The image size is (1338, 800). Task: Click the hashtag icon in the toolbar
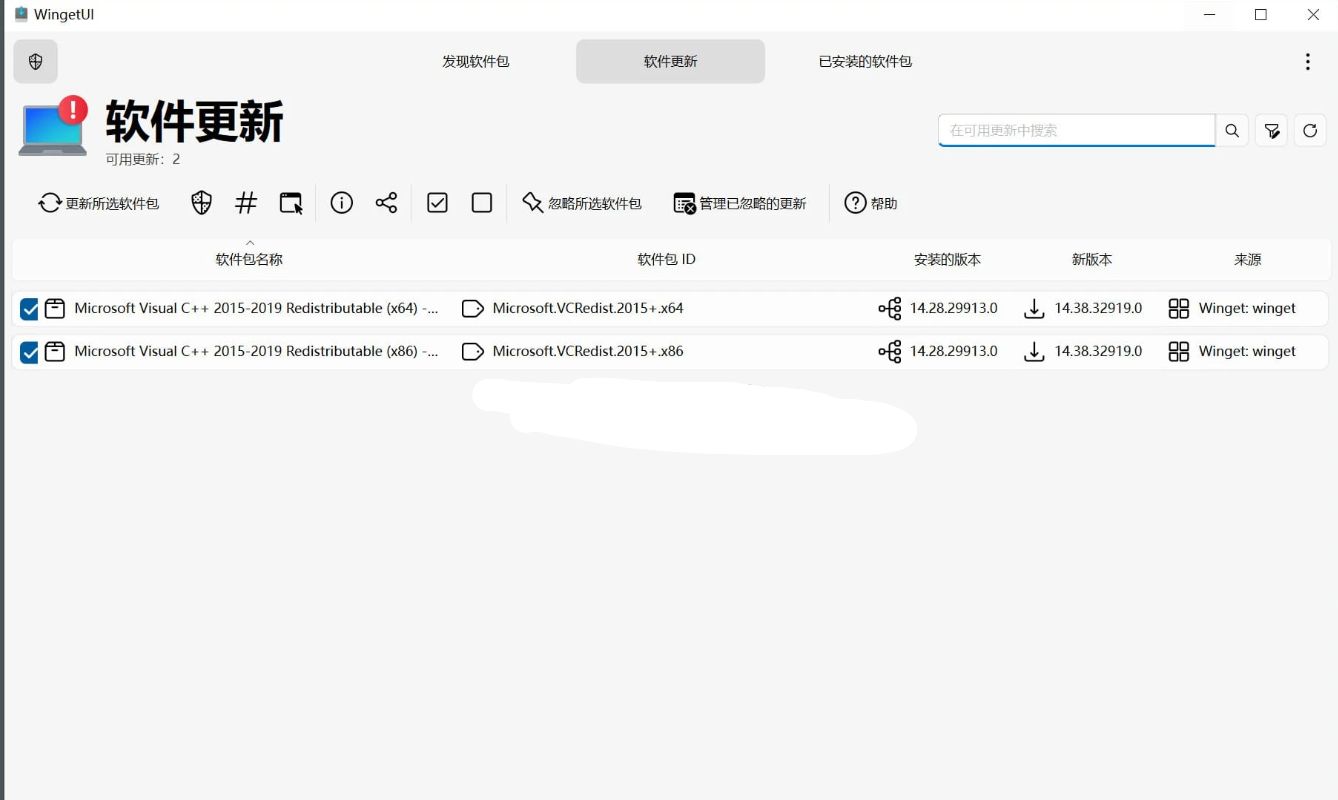click(246, 202)
